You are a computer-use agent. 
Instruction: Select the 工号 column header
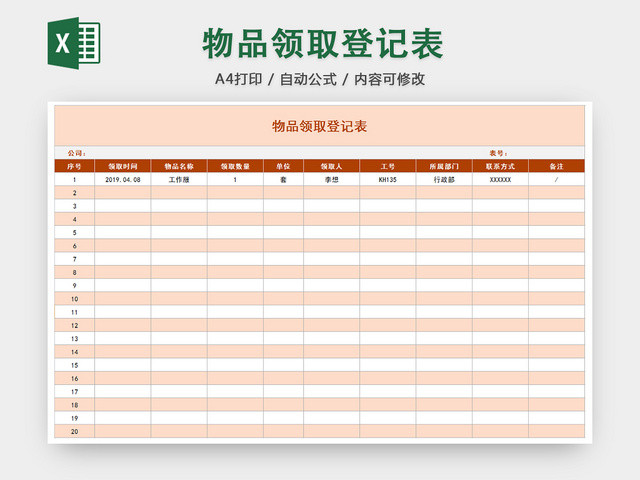point(388,166)
